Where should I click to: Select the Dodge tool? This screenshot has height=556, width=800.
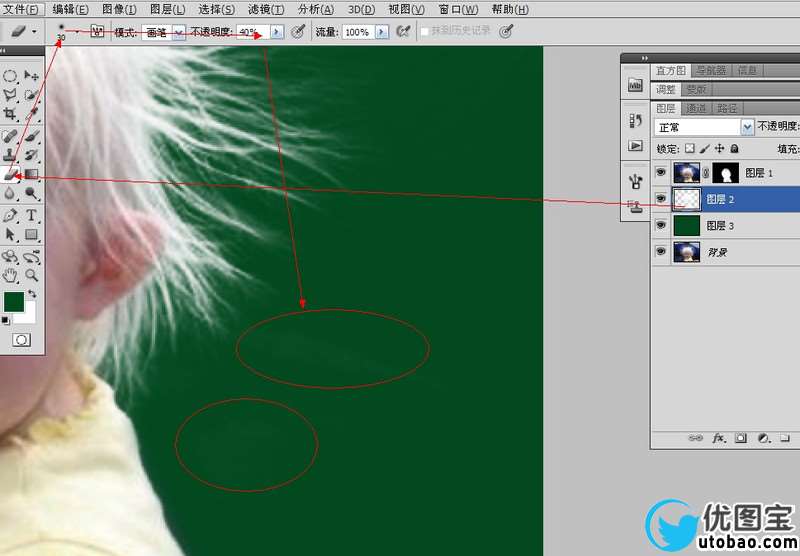tap(32, 193)
